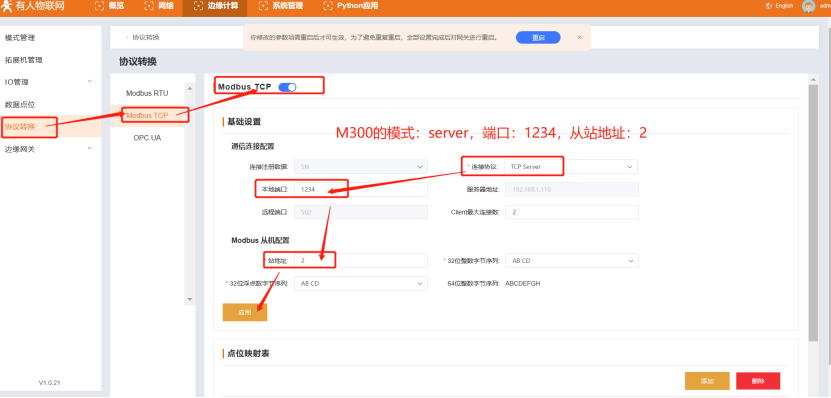Image resolution: width=831 pixels, height=398 pixels.
Task: Click the V1.0.21 version text
Action: pyautogui.click(x=50, y=383)
